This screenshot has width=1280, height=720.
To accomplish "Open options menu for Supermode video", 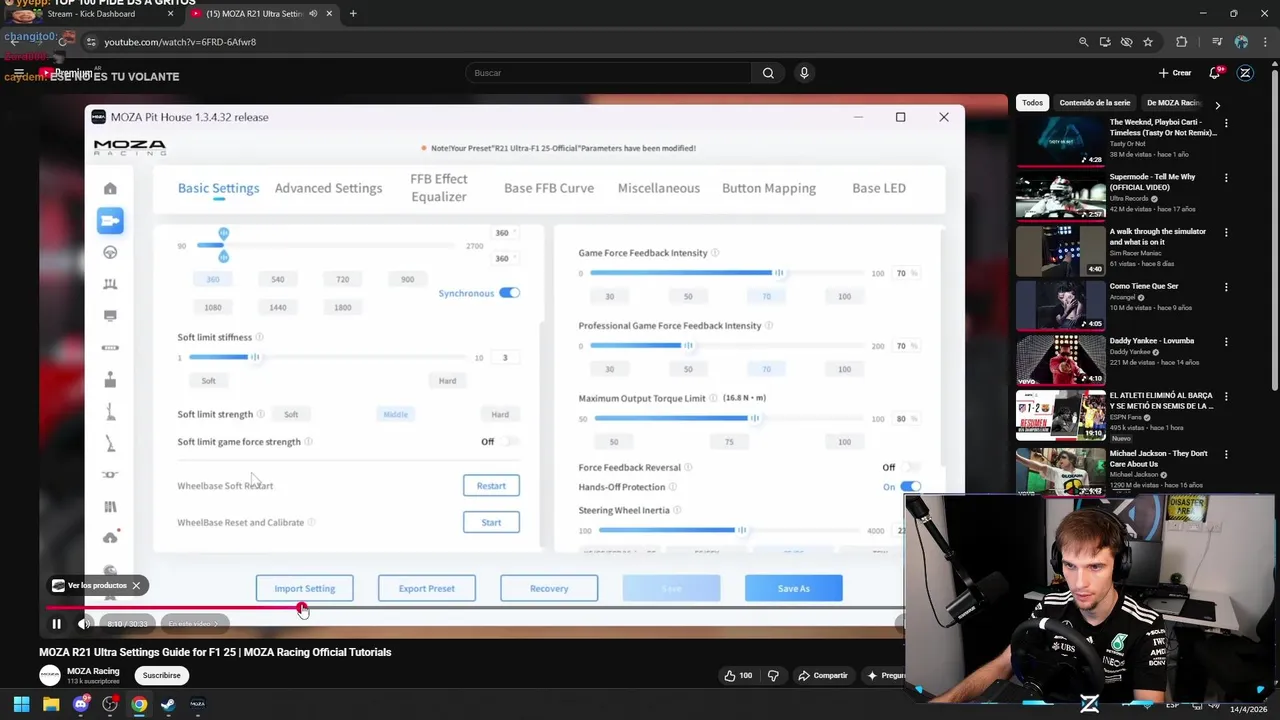I will tap(1226, 178).
